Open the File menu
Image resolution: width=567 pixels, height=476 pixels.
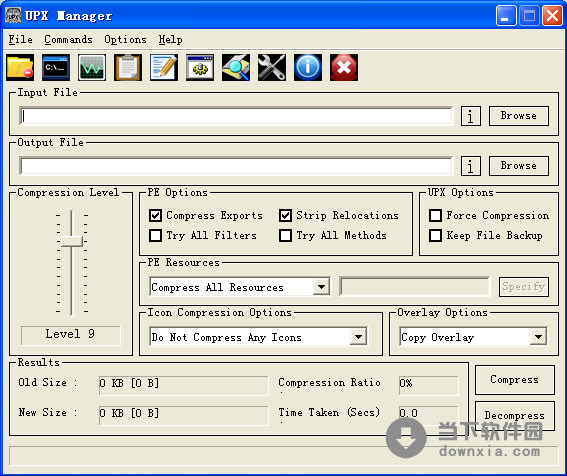tap(21, 39)
